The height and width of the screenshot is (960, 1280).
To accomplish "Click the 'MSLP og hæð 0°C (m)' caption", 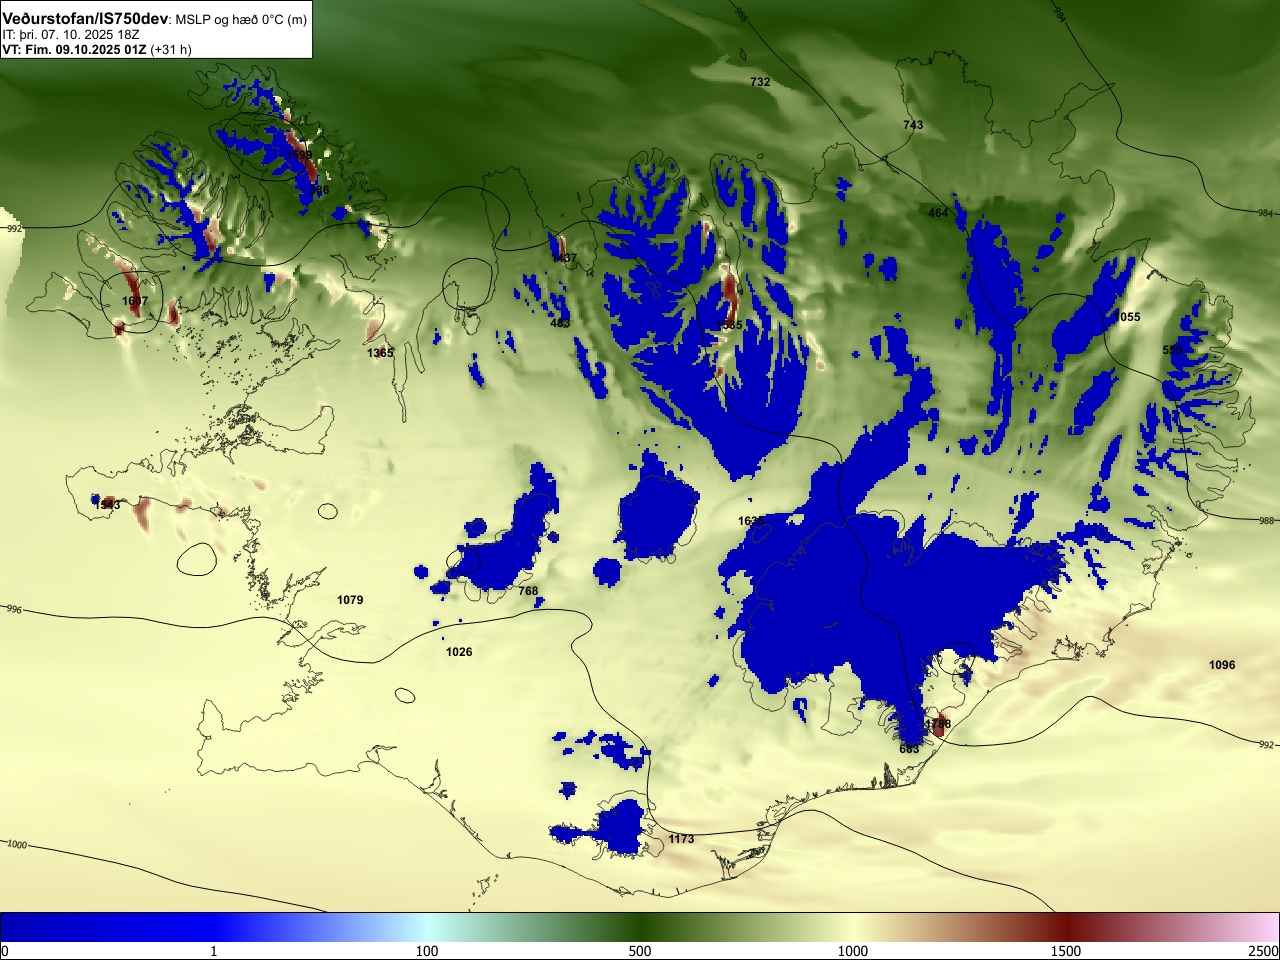I will pyautogui.click(x=241, y=20).
